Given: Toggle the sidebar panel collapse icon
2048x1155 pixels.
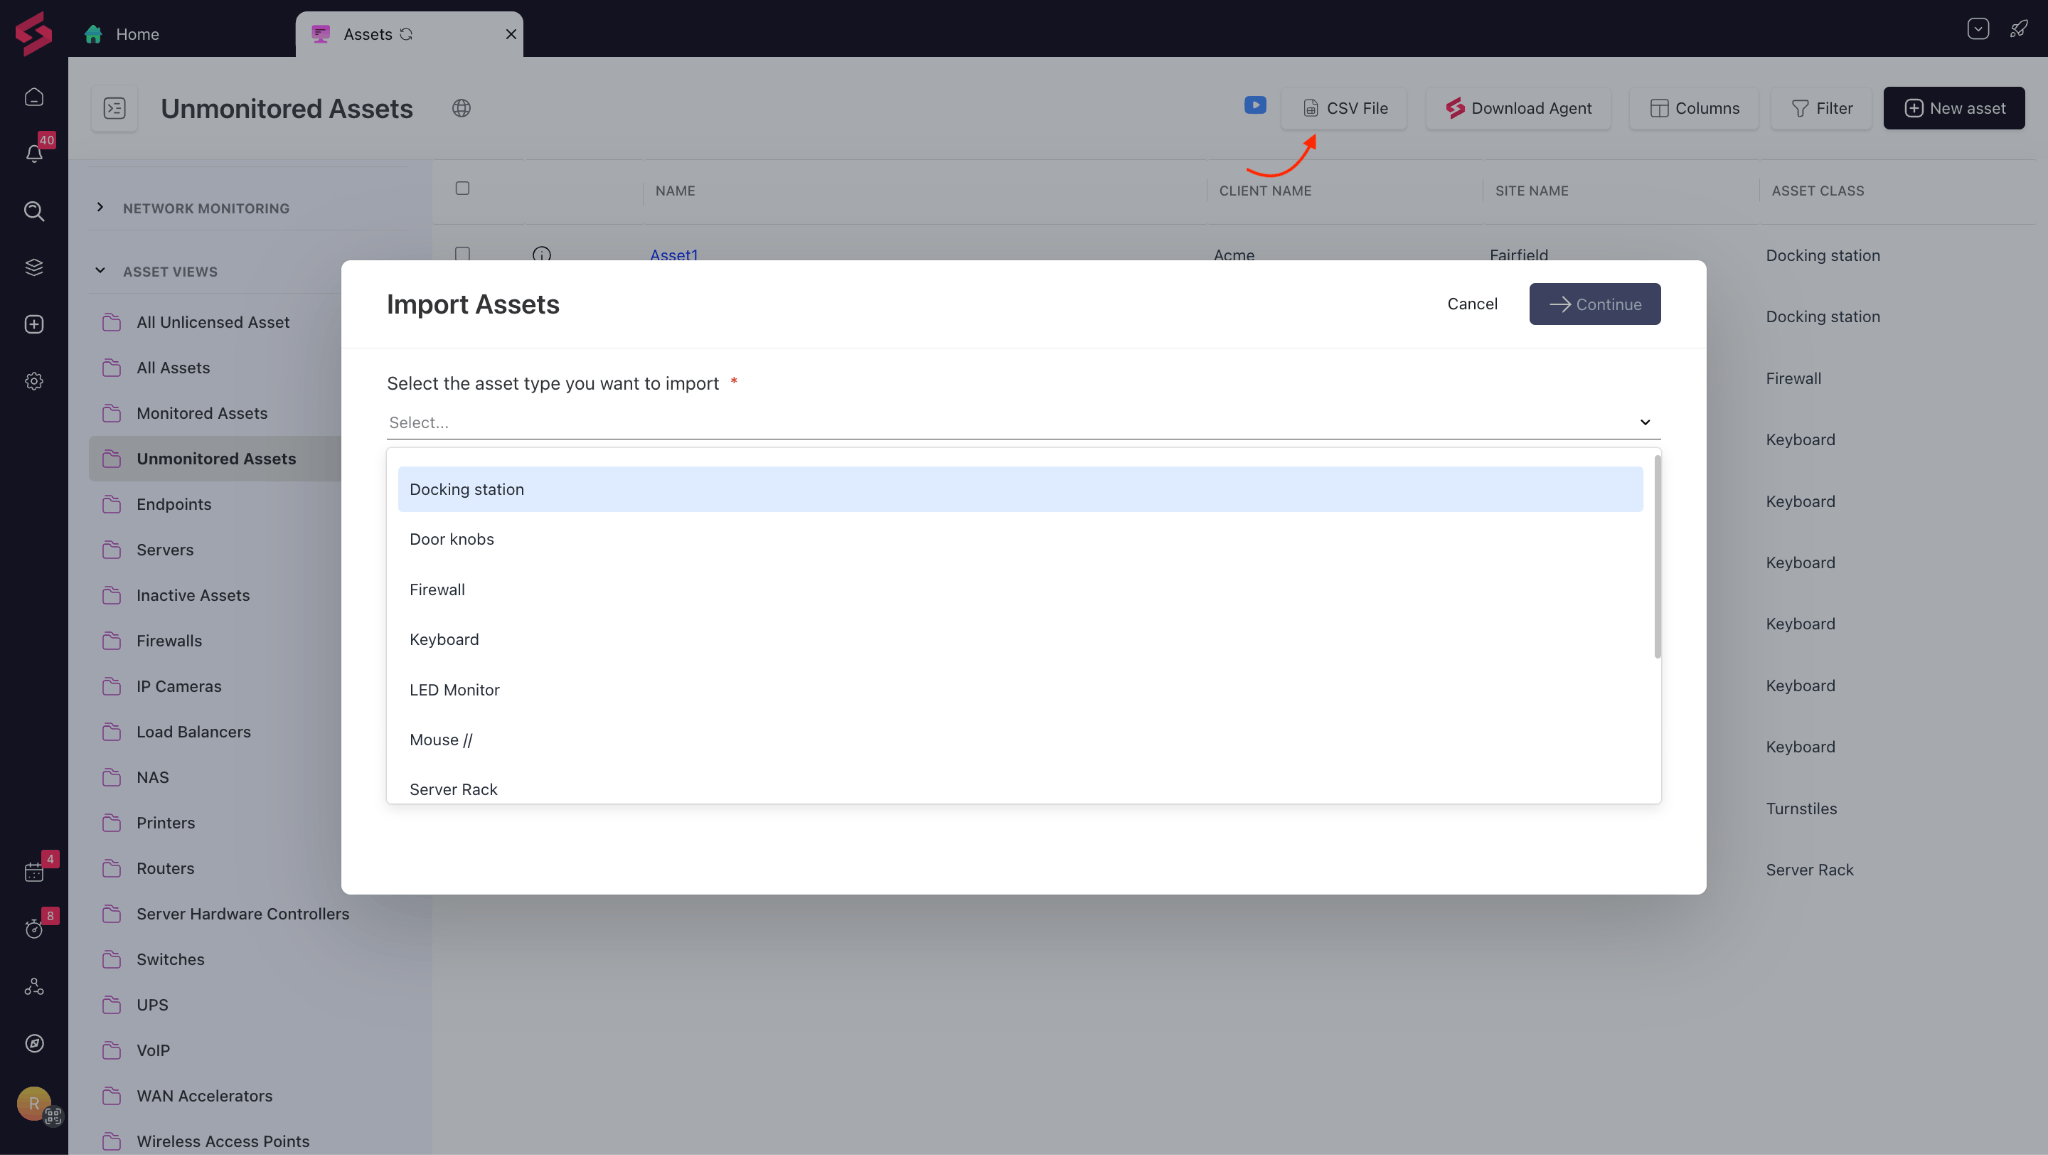Looking at the screenshot, I should pyautogui.click(x=115, y=108).
